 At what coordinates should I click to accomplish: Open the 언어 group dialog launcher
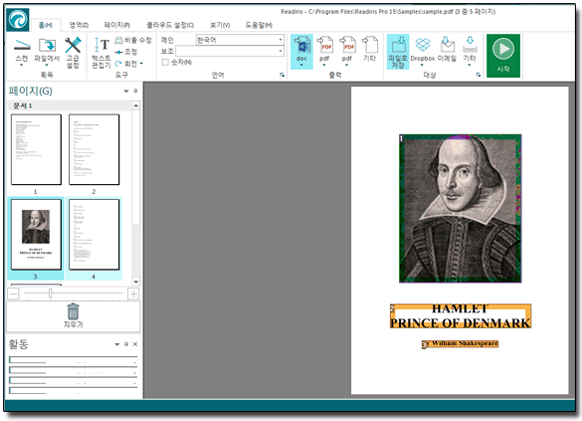[282, 75]
